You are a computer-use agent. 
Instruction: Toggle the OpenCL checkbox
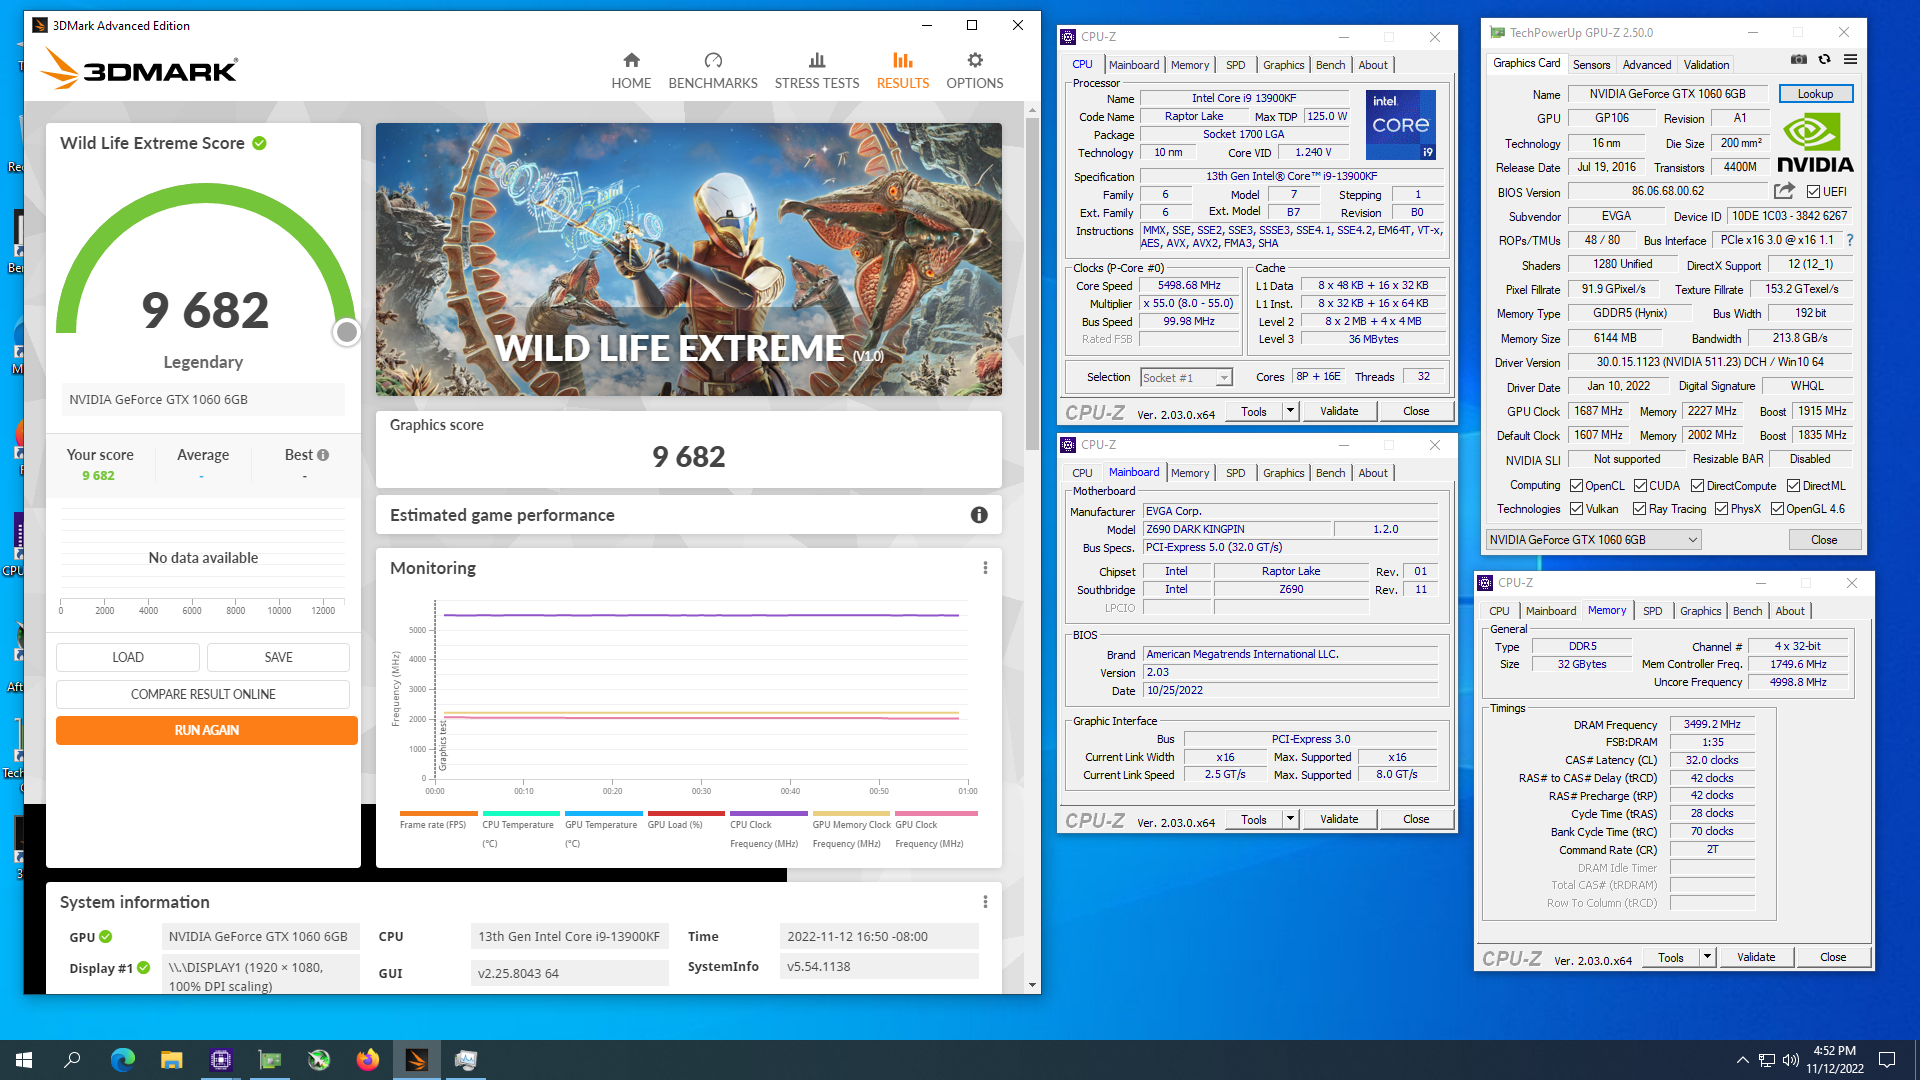[x=1576, y=486]
